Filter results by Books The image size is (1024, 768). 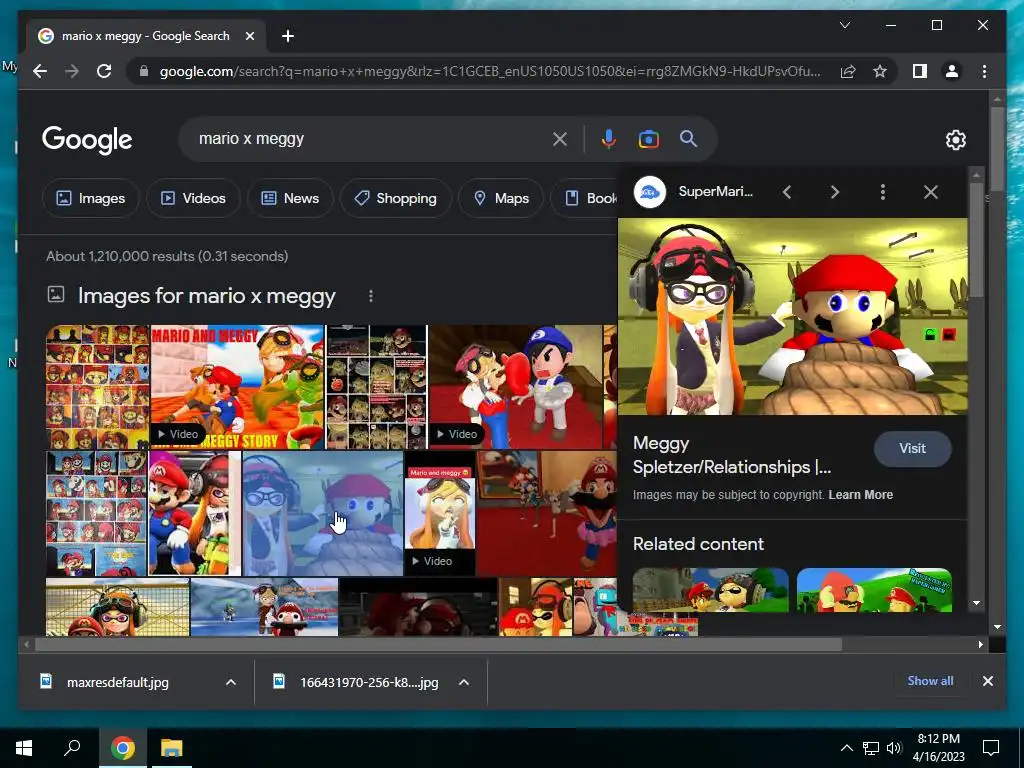pyautogui.click(x=584, y=198)
